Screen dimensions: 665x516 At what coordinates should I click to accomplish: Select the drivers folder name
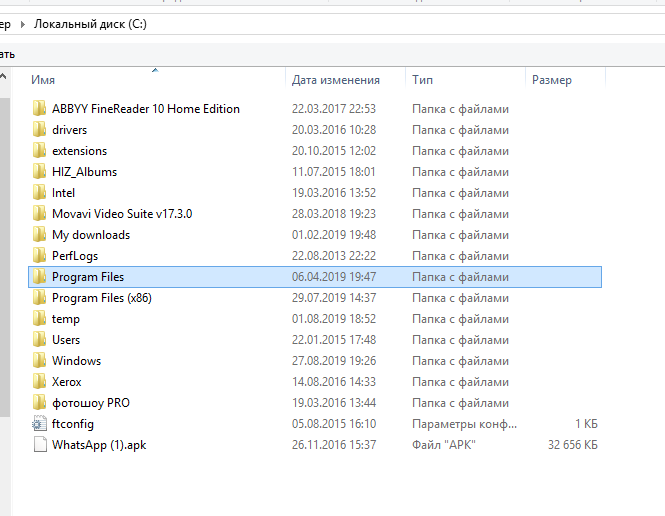point(70,129)
